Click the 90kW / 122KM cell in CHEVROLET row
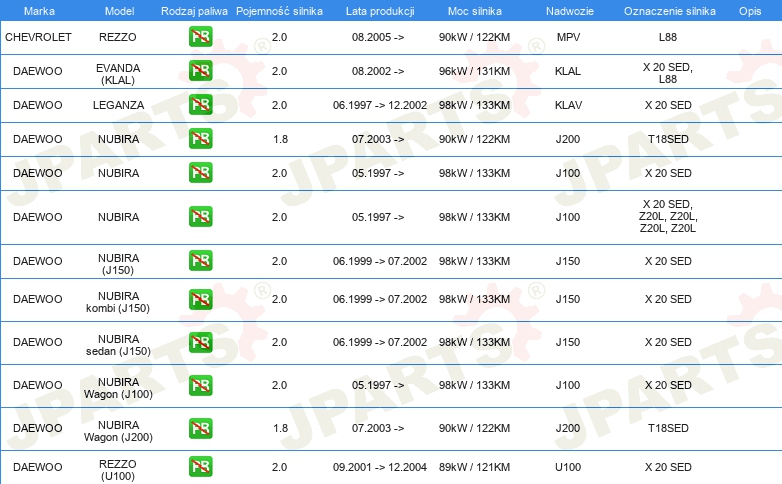782x484 pixels. pyautogui.click(x=474, y=37)
